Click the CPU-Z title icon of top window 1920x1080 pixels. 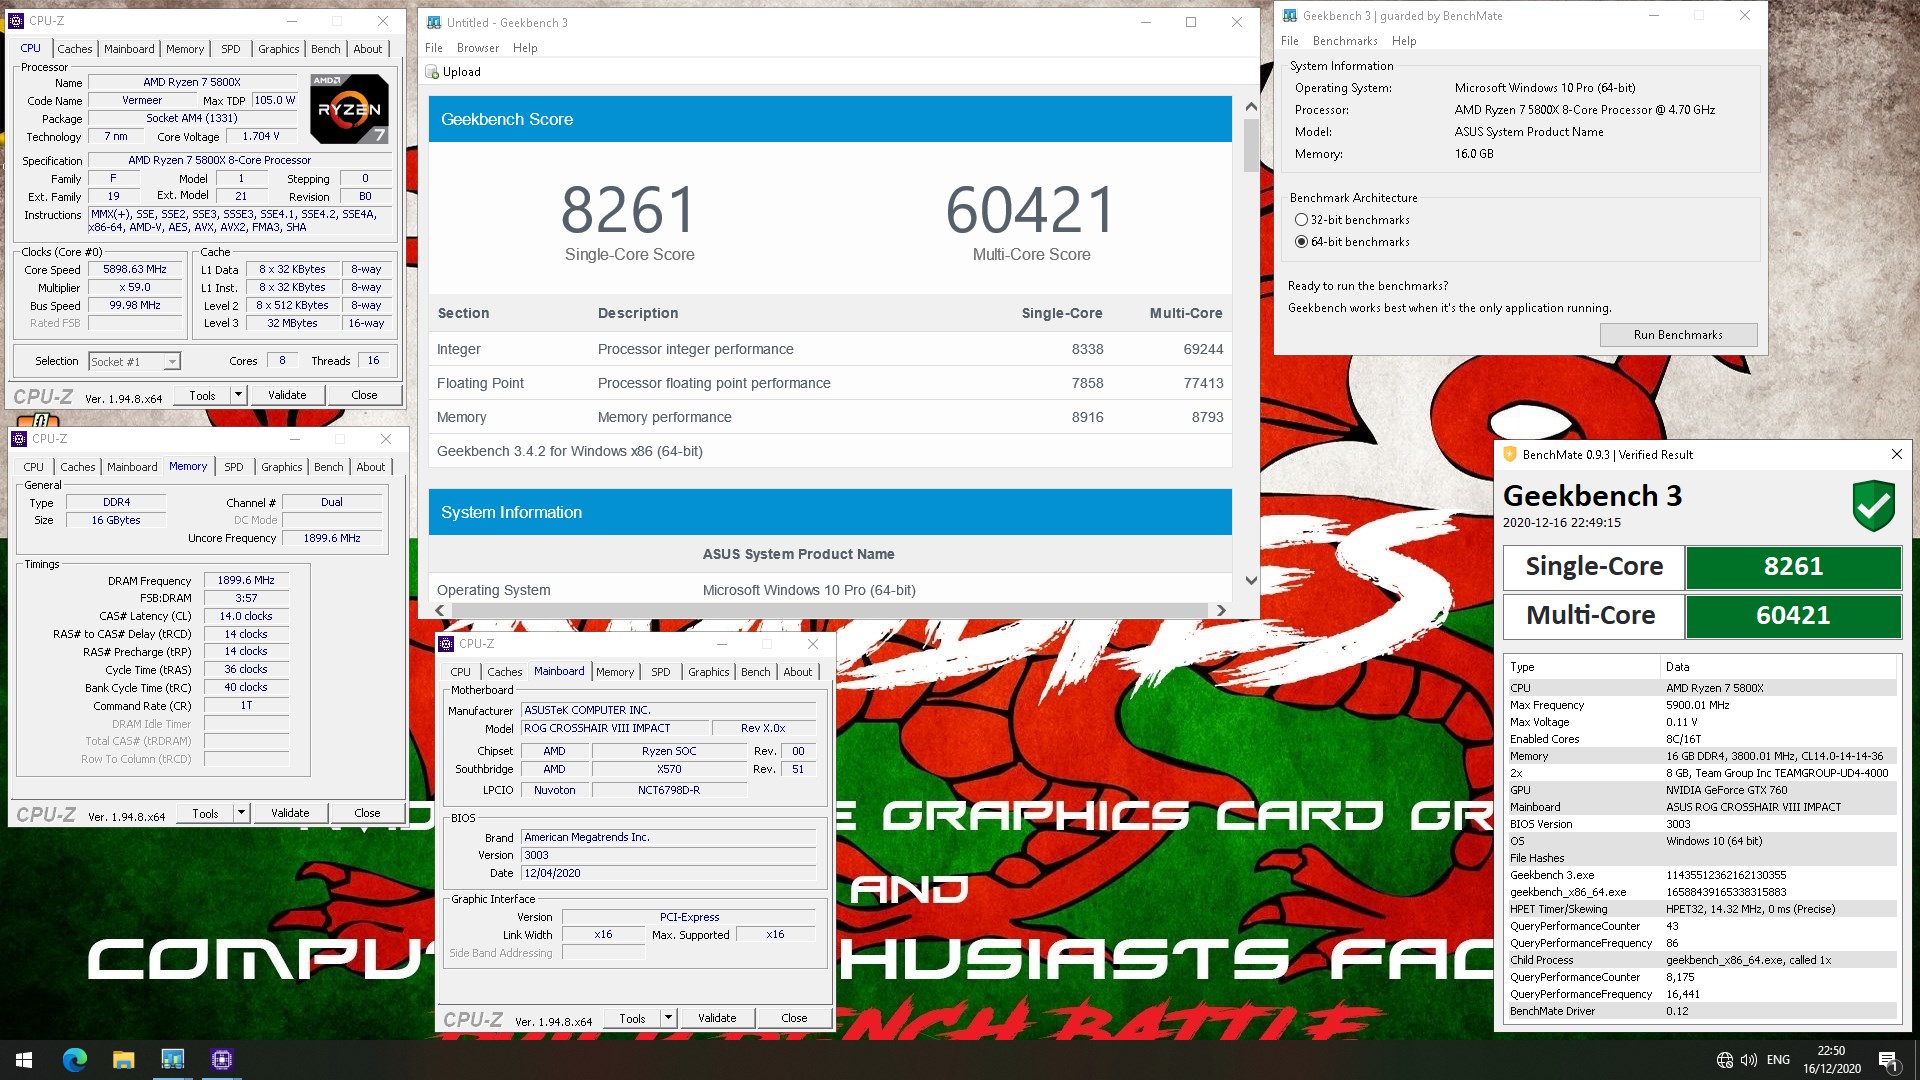click(x=16, y=20)
